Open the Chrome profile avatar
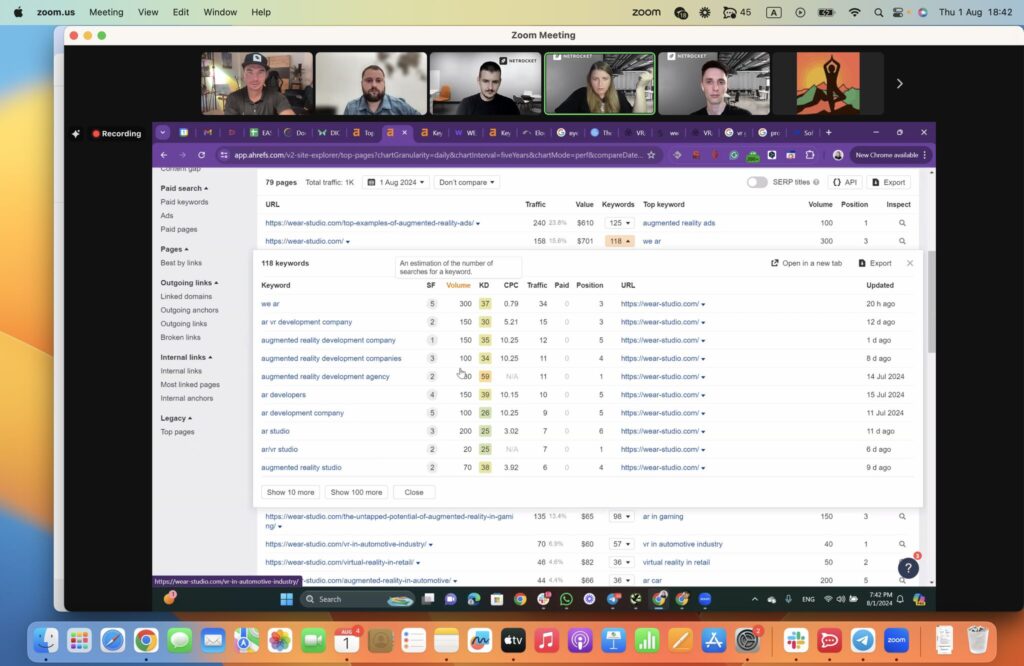Viewport: 1024px width, 666px height. coord(838,155)
